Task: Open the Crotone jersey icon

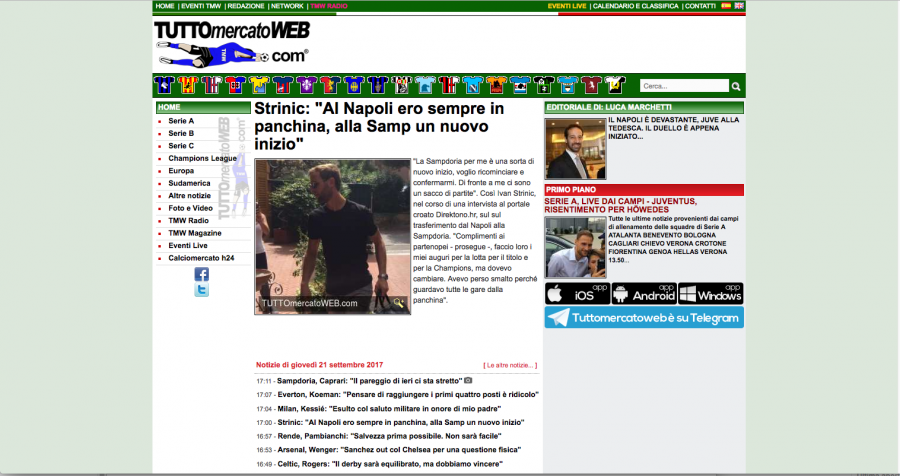Action: coord(283,85)
